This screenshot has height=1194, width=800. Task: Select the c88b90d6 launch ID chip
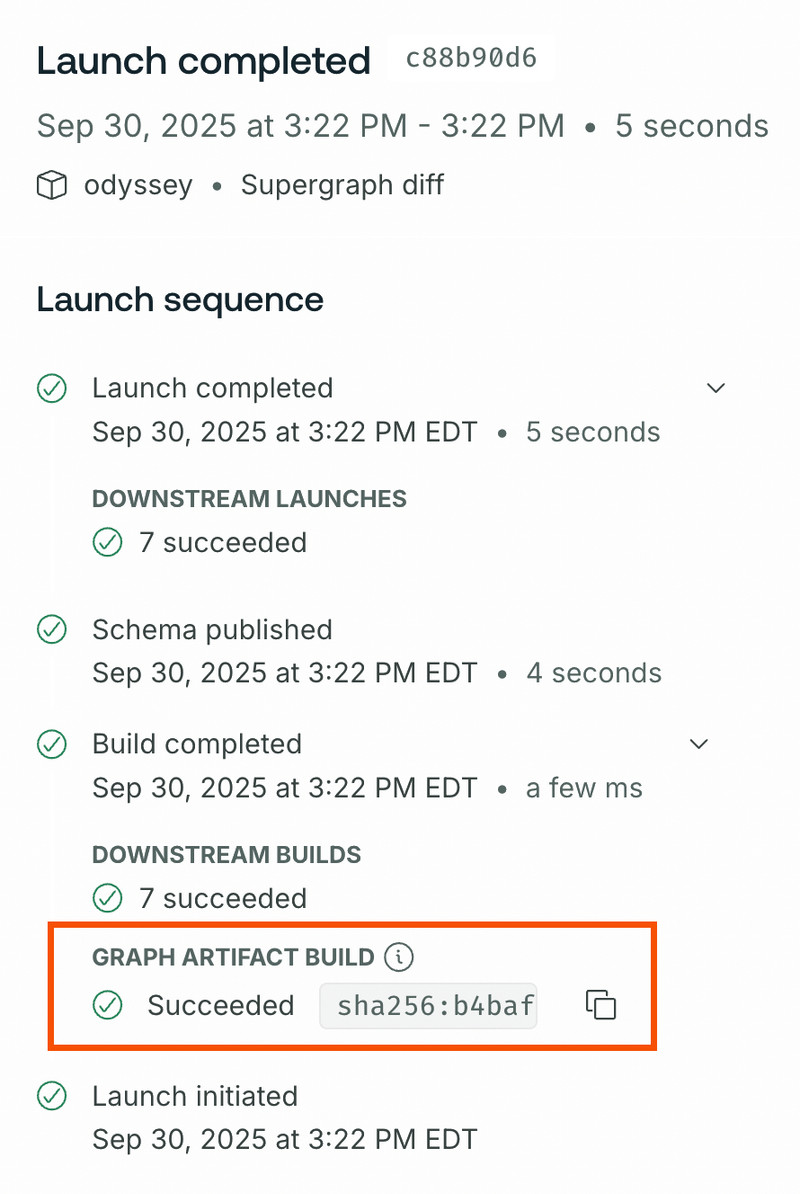[x=472, y=59]
